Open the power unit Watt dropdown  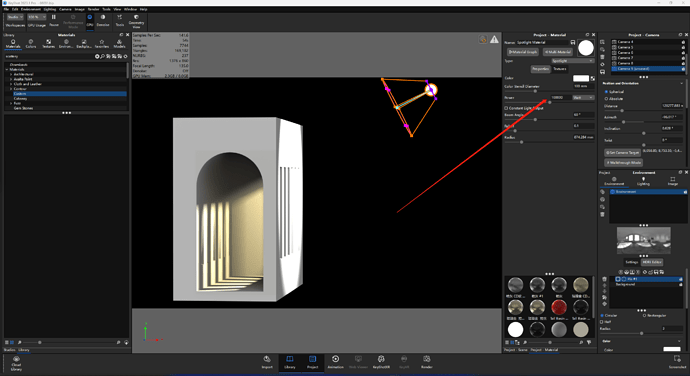point(583,97)
